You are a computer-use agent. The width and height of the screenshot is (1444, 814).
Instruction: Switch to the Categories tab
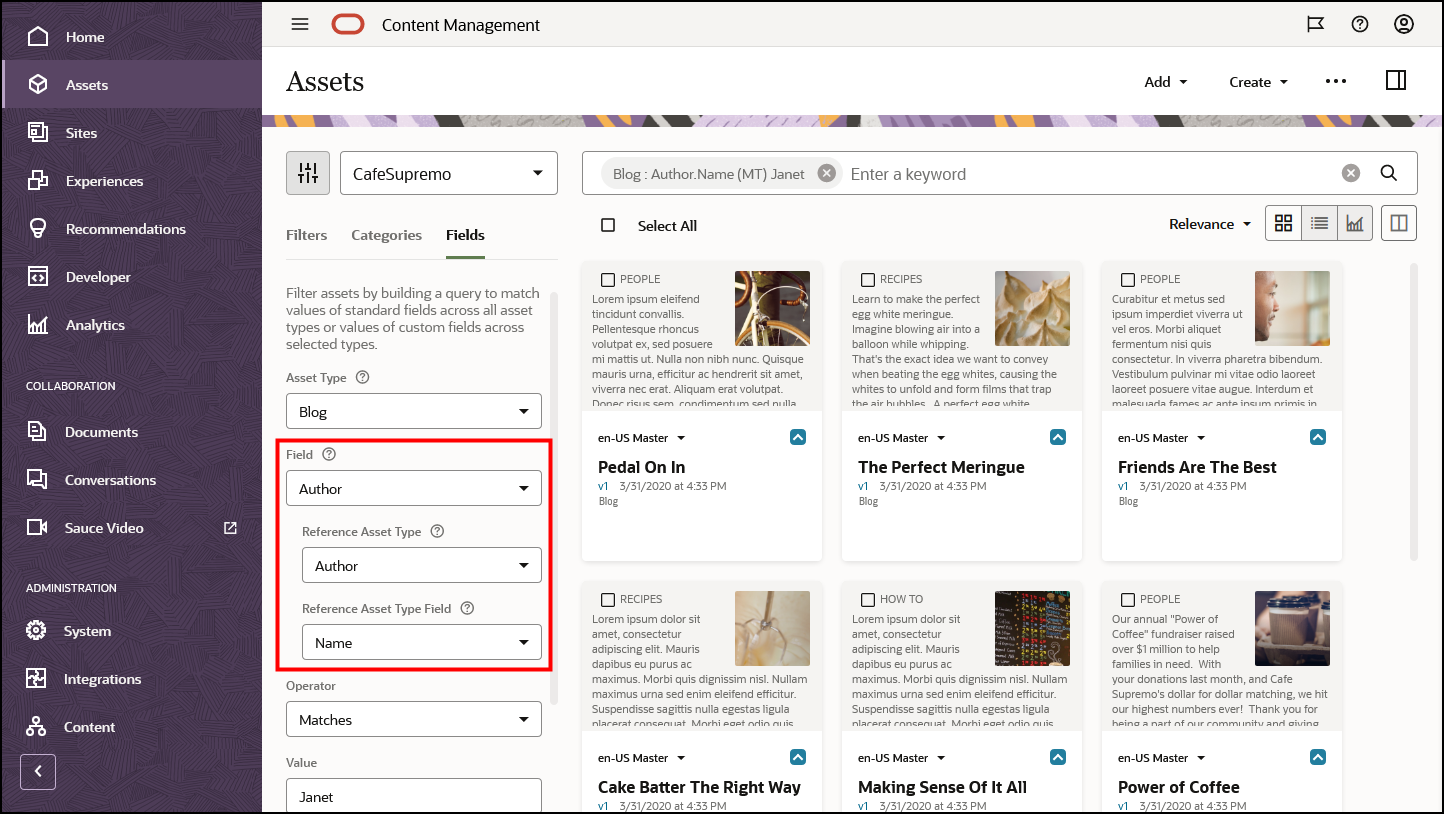click(386, 235)
